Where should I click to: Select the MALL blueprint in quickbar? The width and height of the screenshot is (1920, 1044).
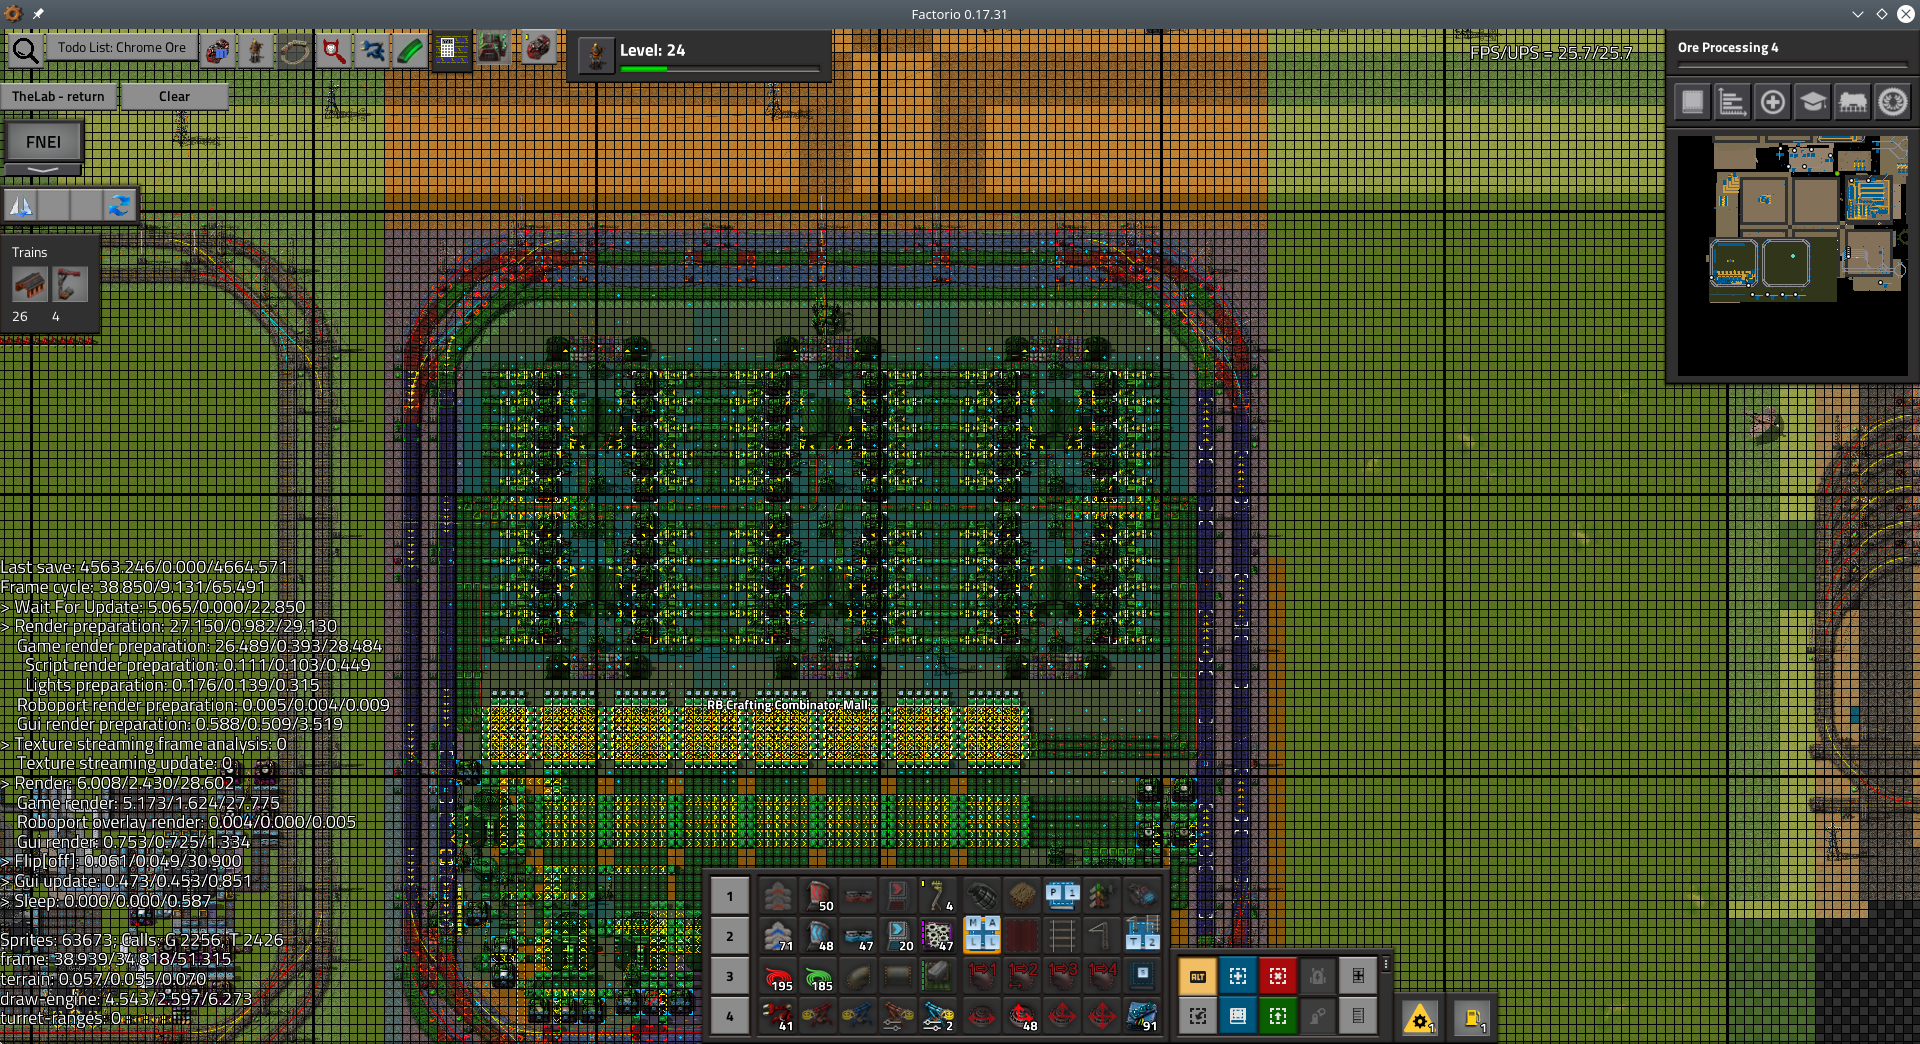point(982,936)
